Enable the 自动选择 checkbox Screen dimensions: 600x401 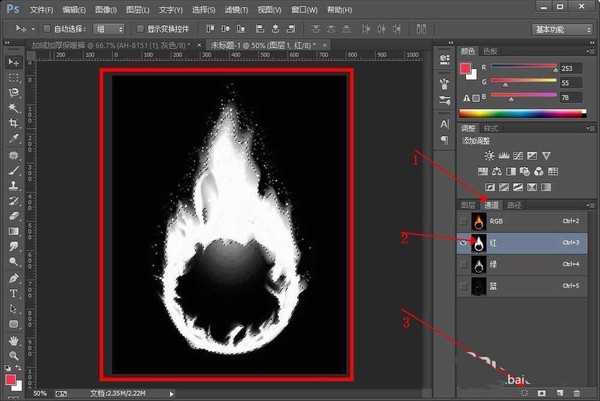[48, 30]
